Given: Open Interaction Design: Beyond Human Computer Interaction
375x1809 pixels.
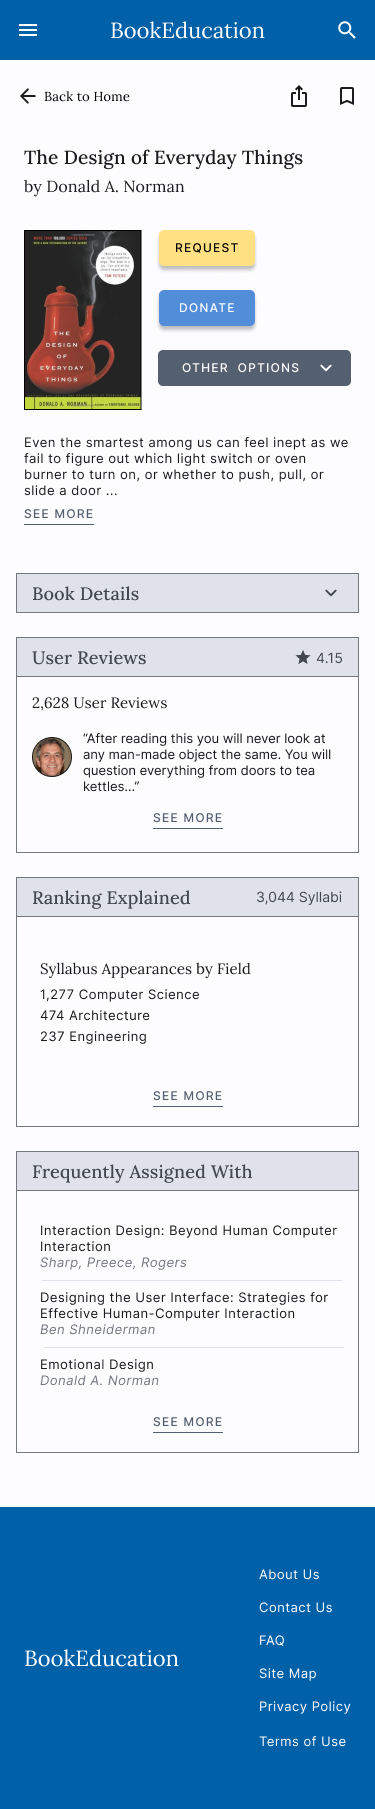Looking at the screenshot, I should coord(190,1246).
